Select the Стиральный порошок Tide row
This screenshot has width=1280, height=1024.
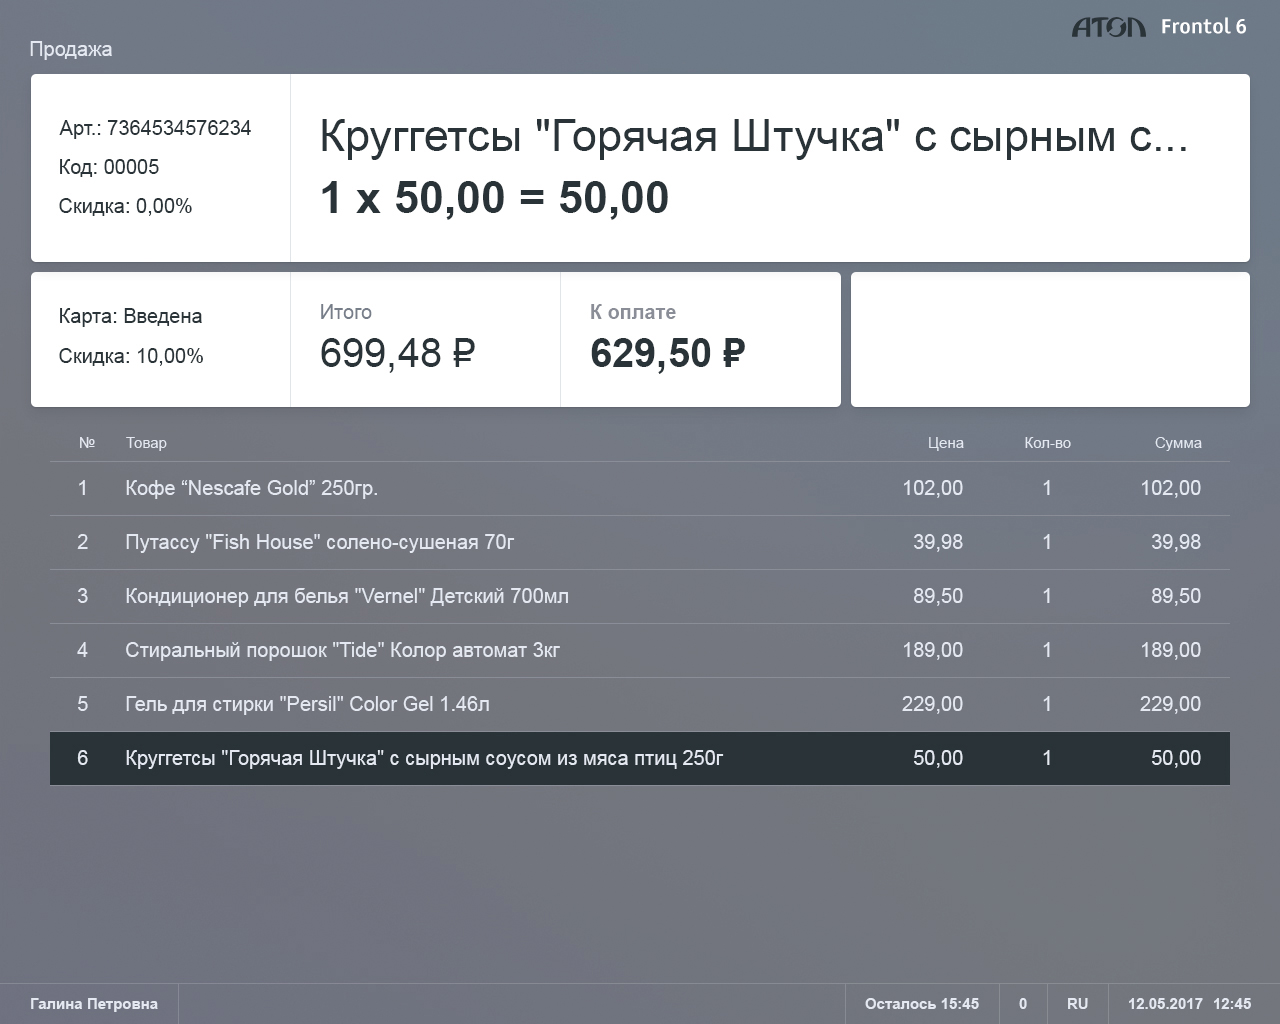point(640,650)
